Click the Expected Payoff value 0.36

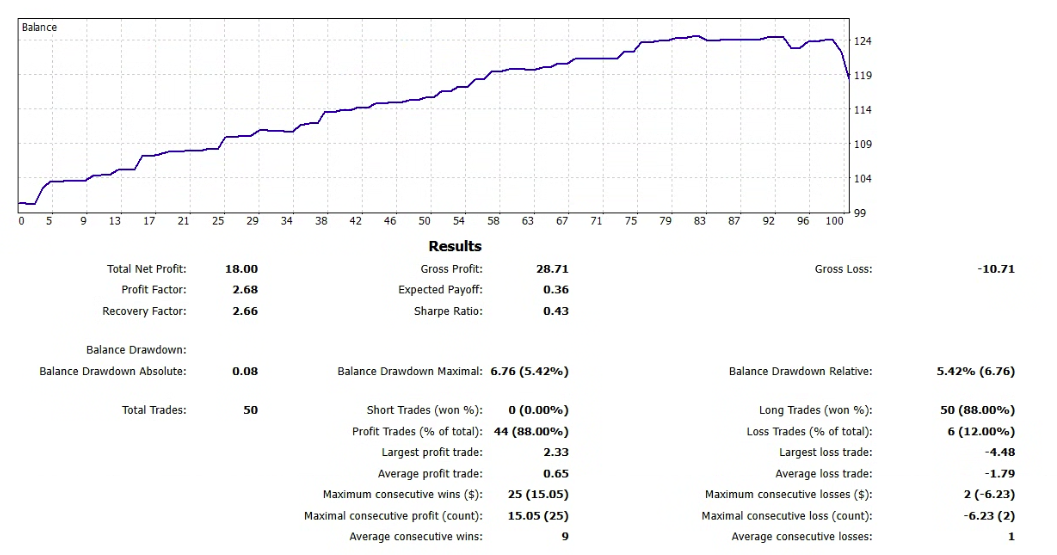point(555,290)
